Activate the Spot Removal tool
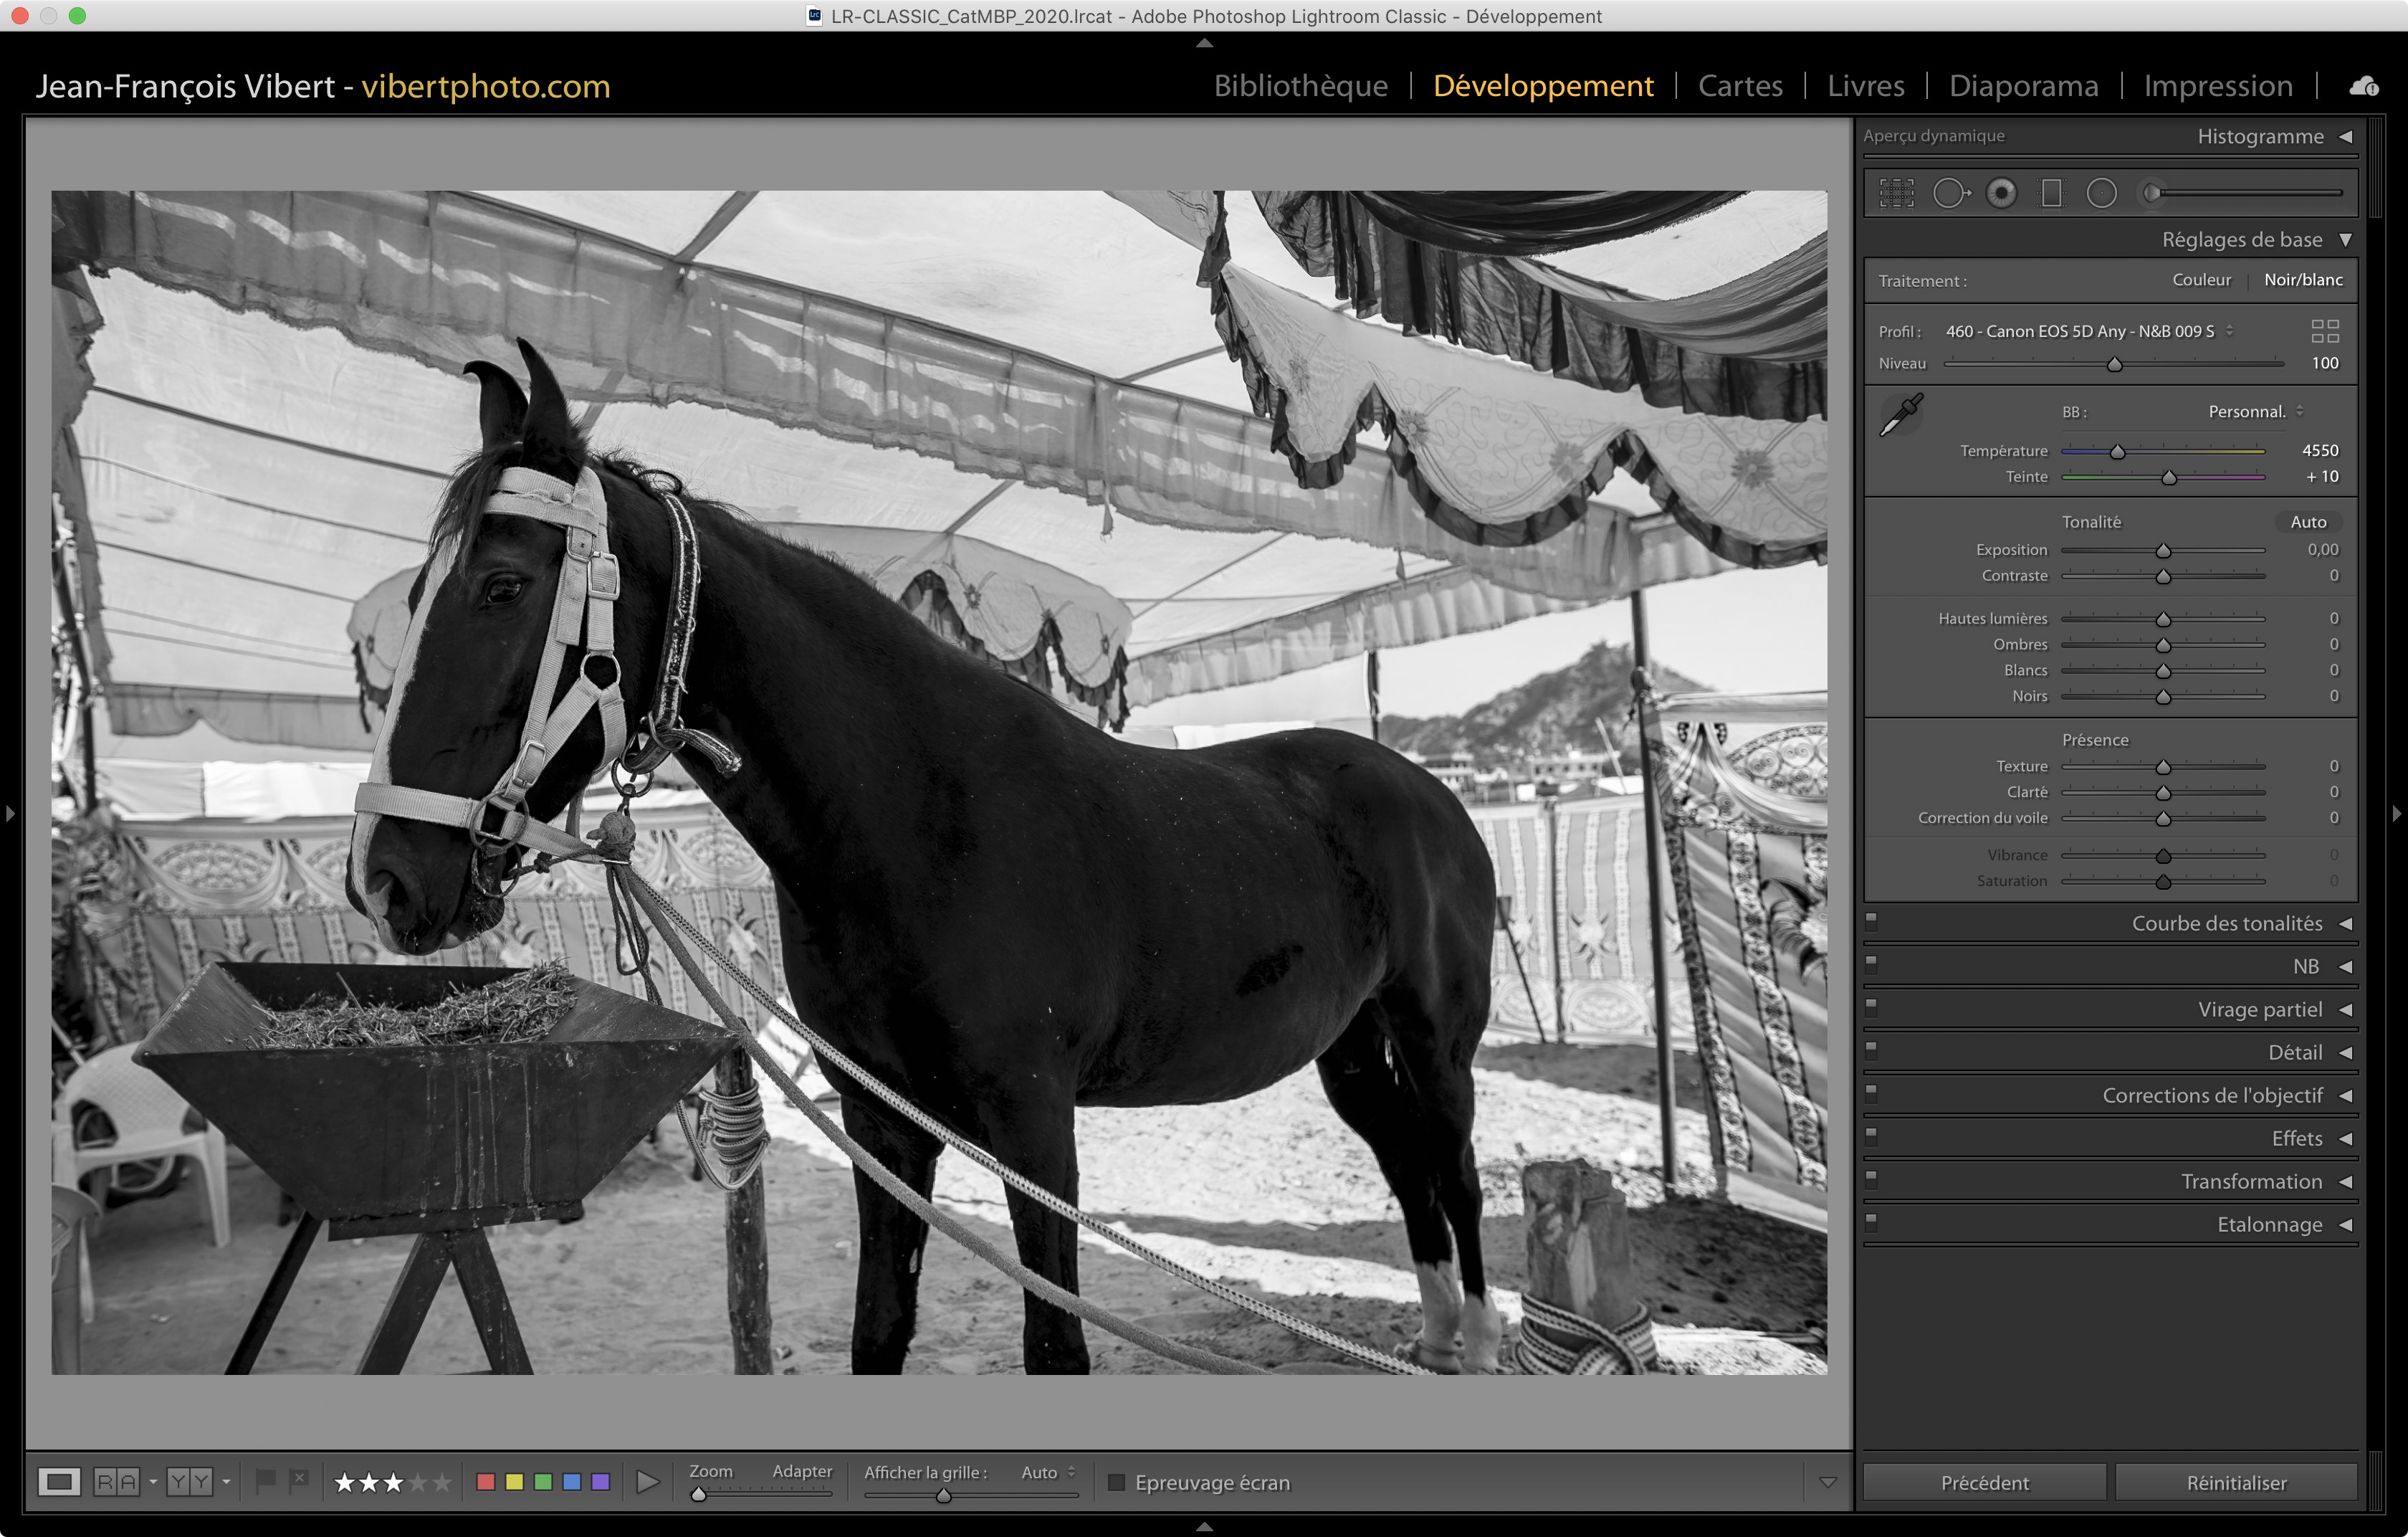Image resolution: width=2408 pixels, height=1537 pixels. pos(1950,193)
